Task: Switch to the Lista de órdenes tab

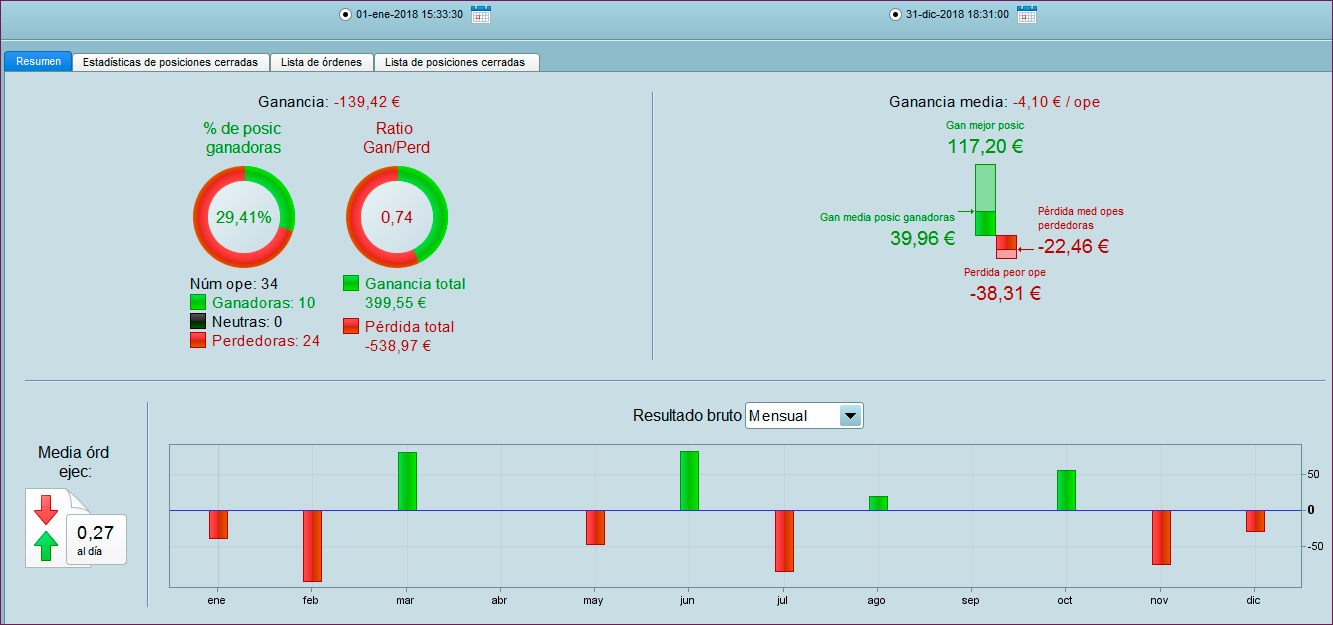Action: pyautogui.click(x=321, y=61)
